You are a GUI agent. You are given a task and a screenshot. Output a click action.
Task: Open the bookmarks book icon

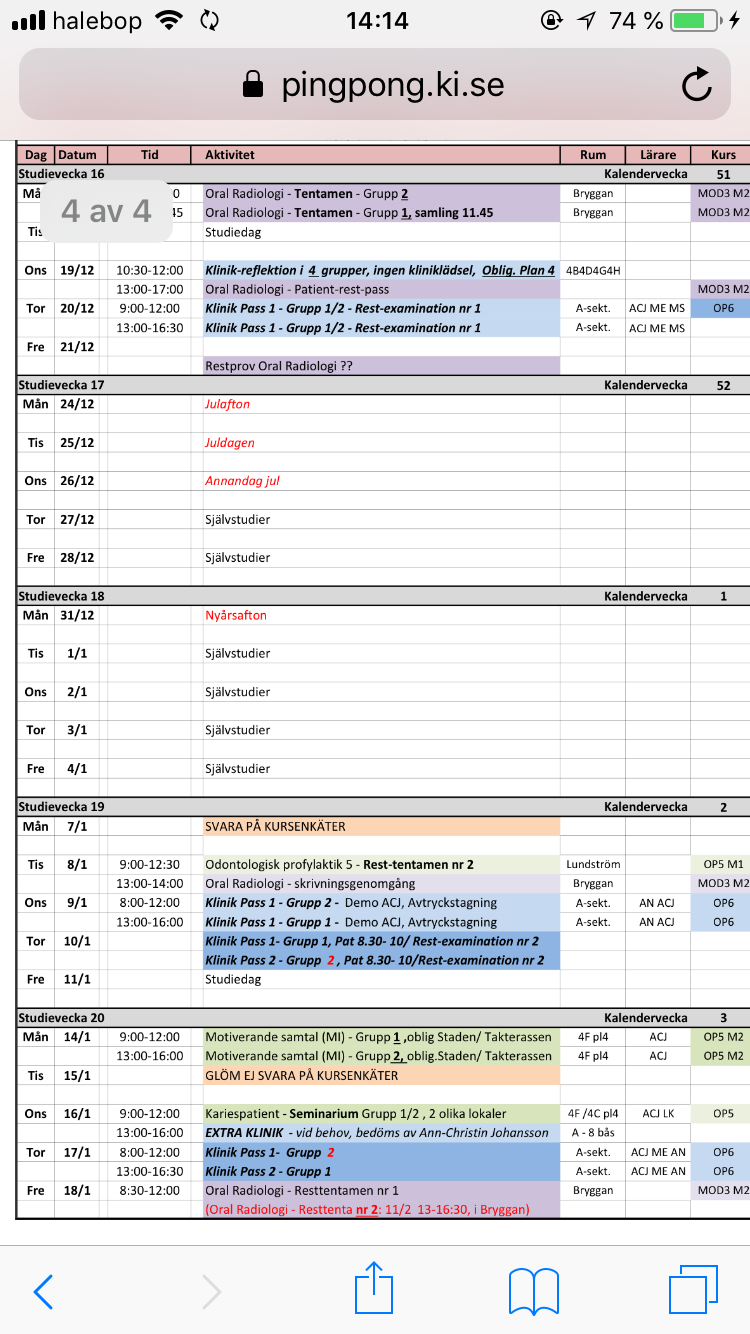534,1291
